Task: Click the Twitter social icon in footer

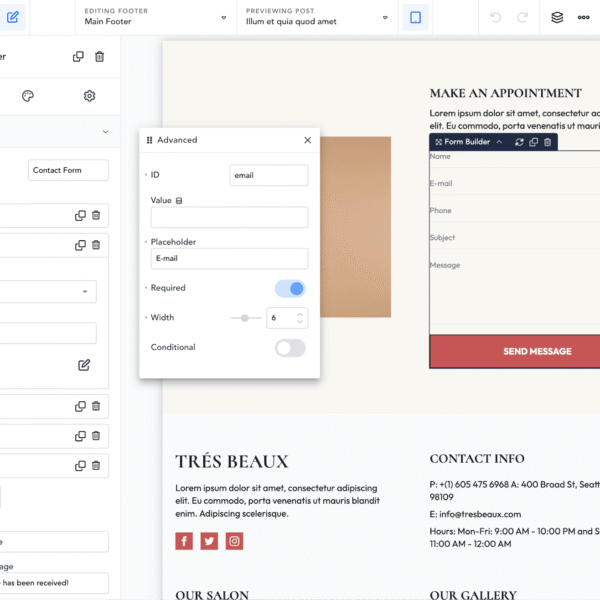Action: [209, 541]
